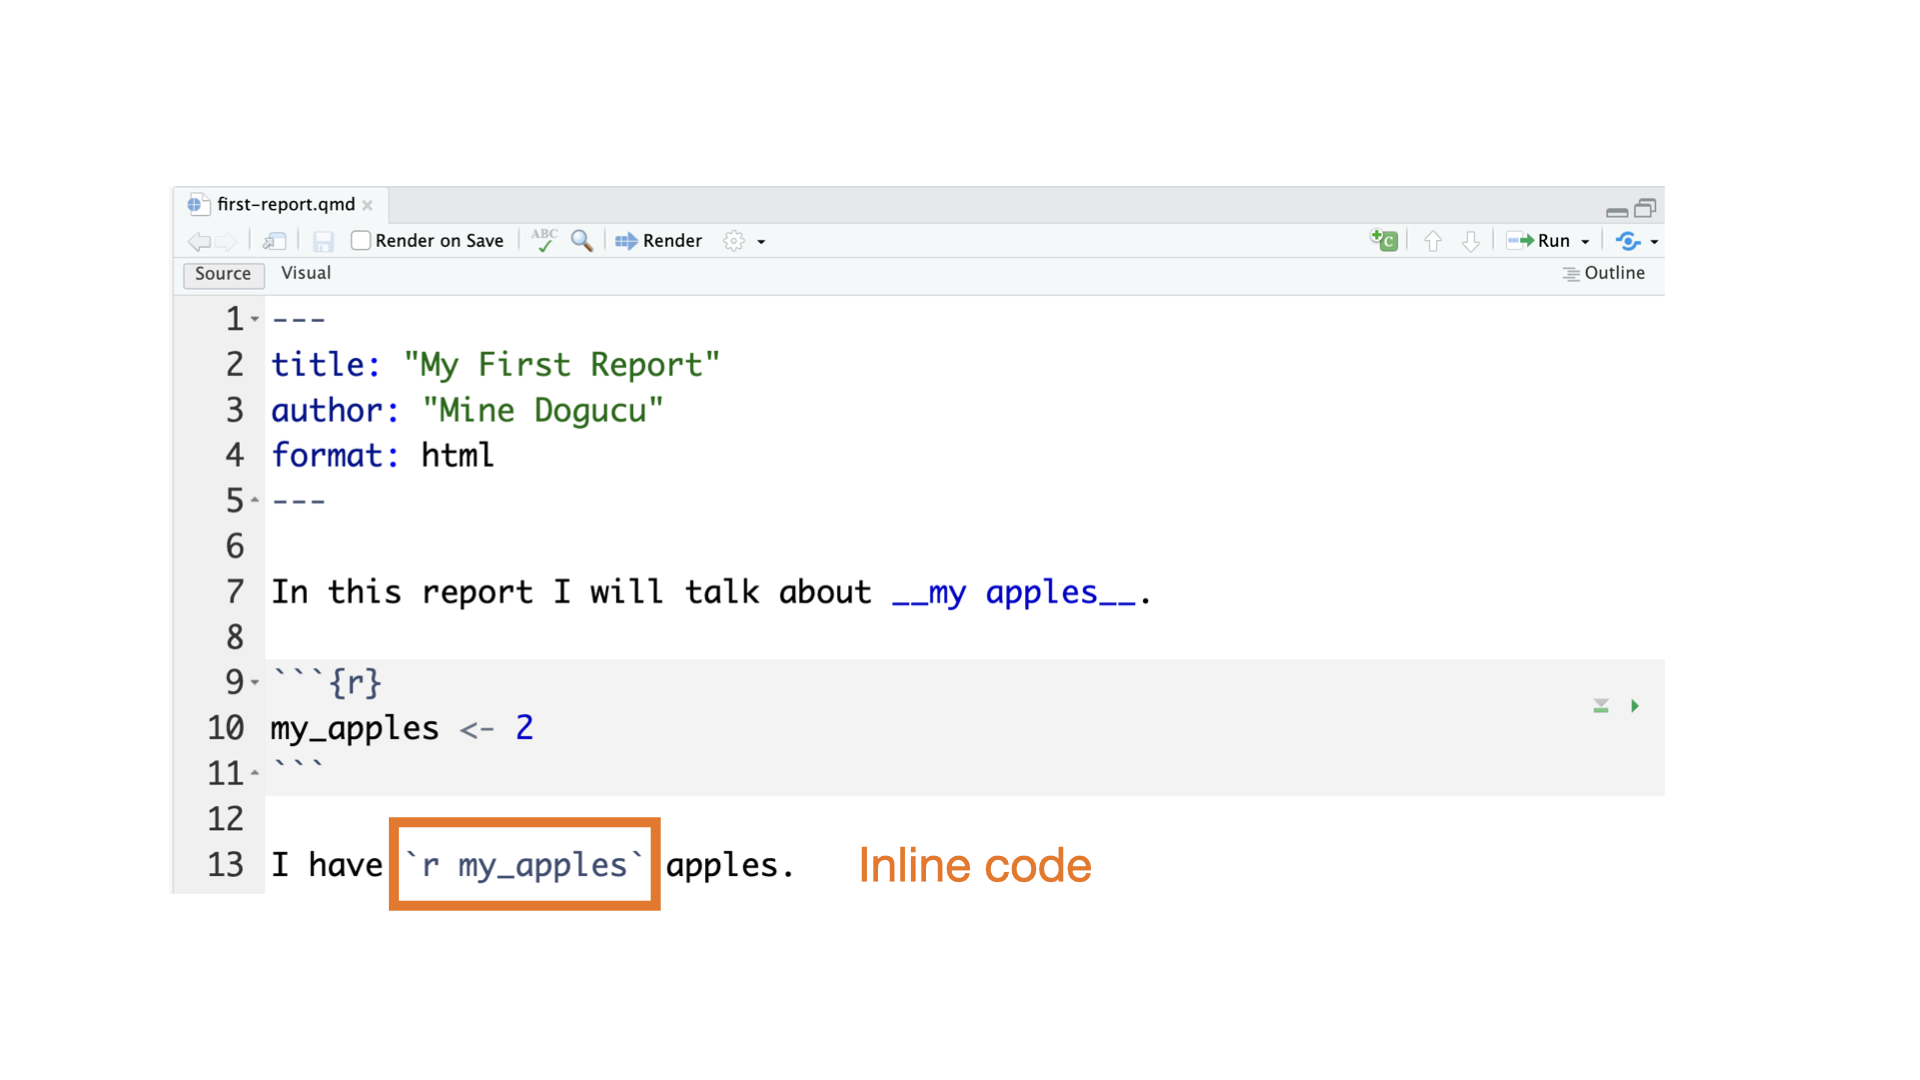Viewport: 1920px width, 1080px height.
Task: Collapse the YAML header fold arrow
Action: click(255, 319)
